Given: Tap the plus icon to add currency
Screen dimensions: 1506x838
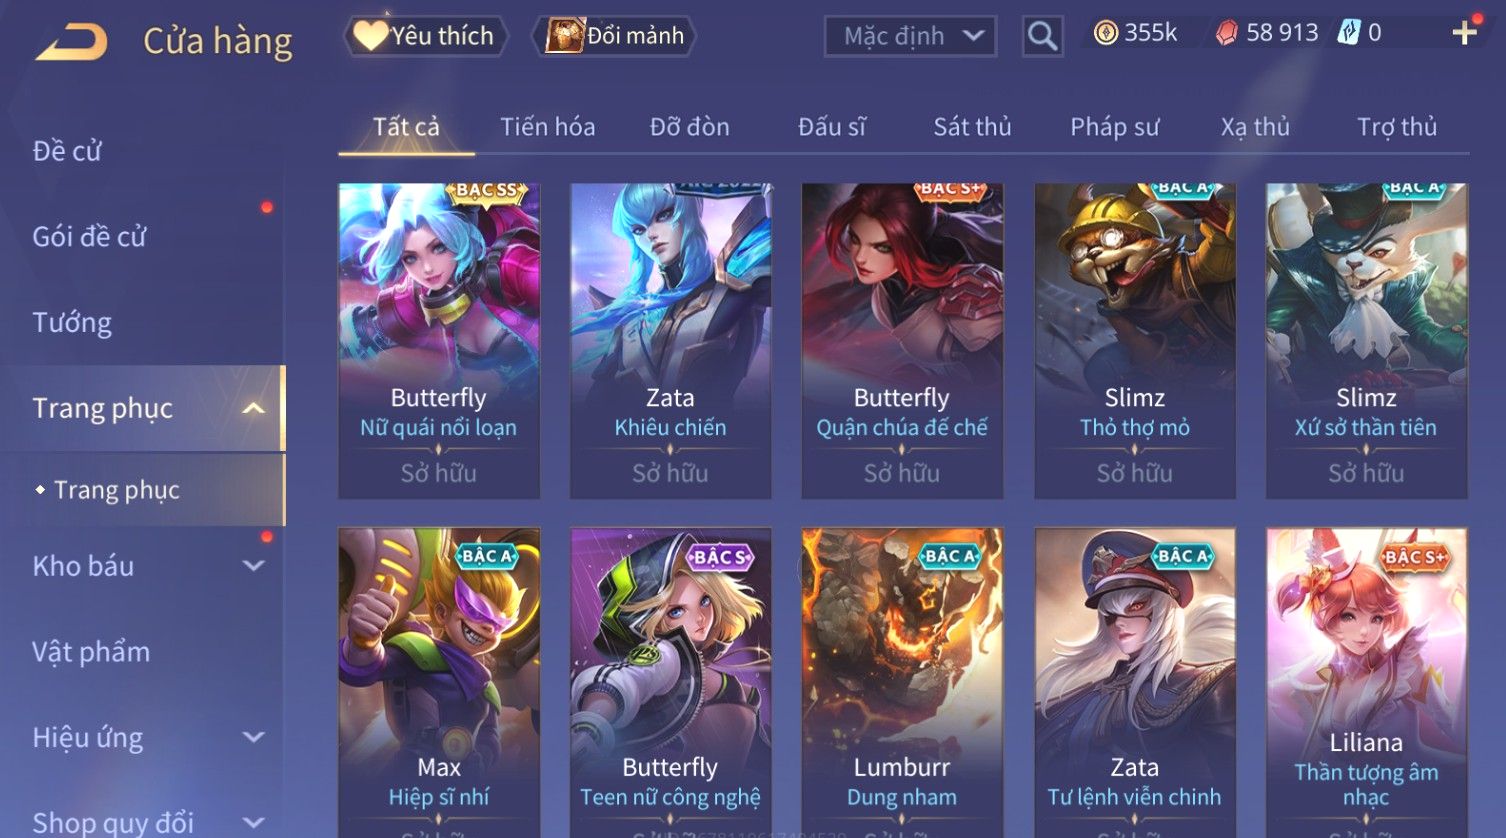Looking at the screenshot, I should pos(1464,33).
